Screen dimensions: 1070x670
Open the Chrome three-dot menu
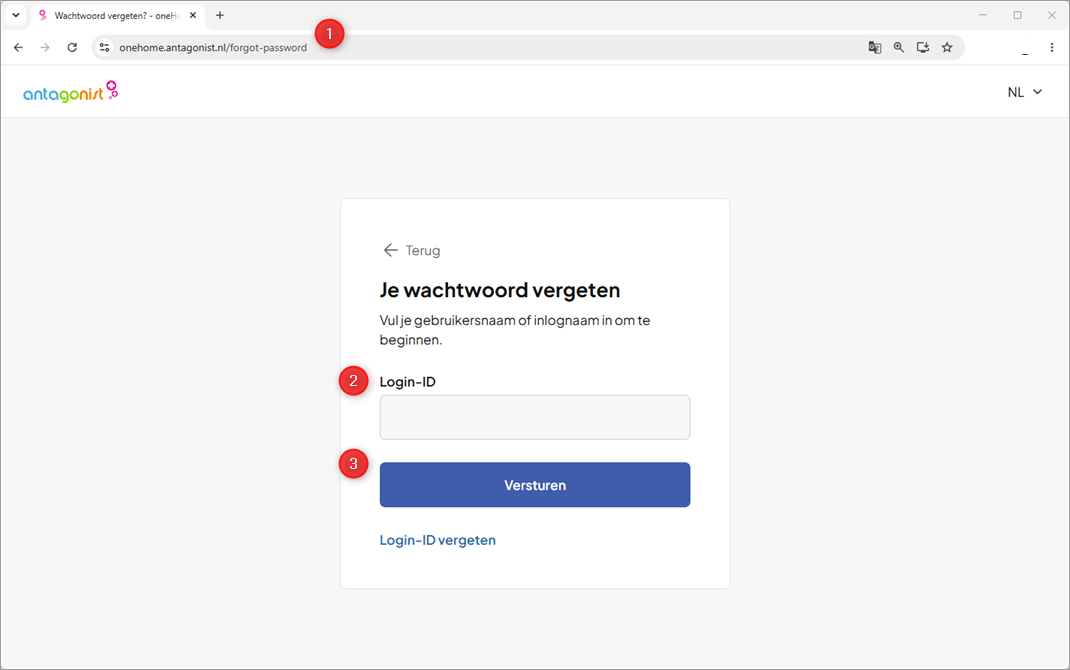1052,48
